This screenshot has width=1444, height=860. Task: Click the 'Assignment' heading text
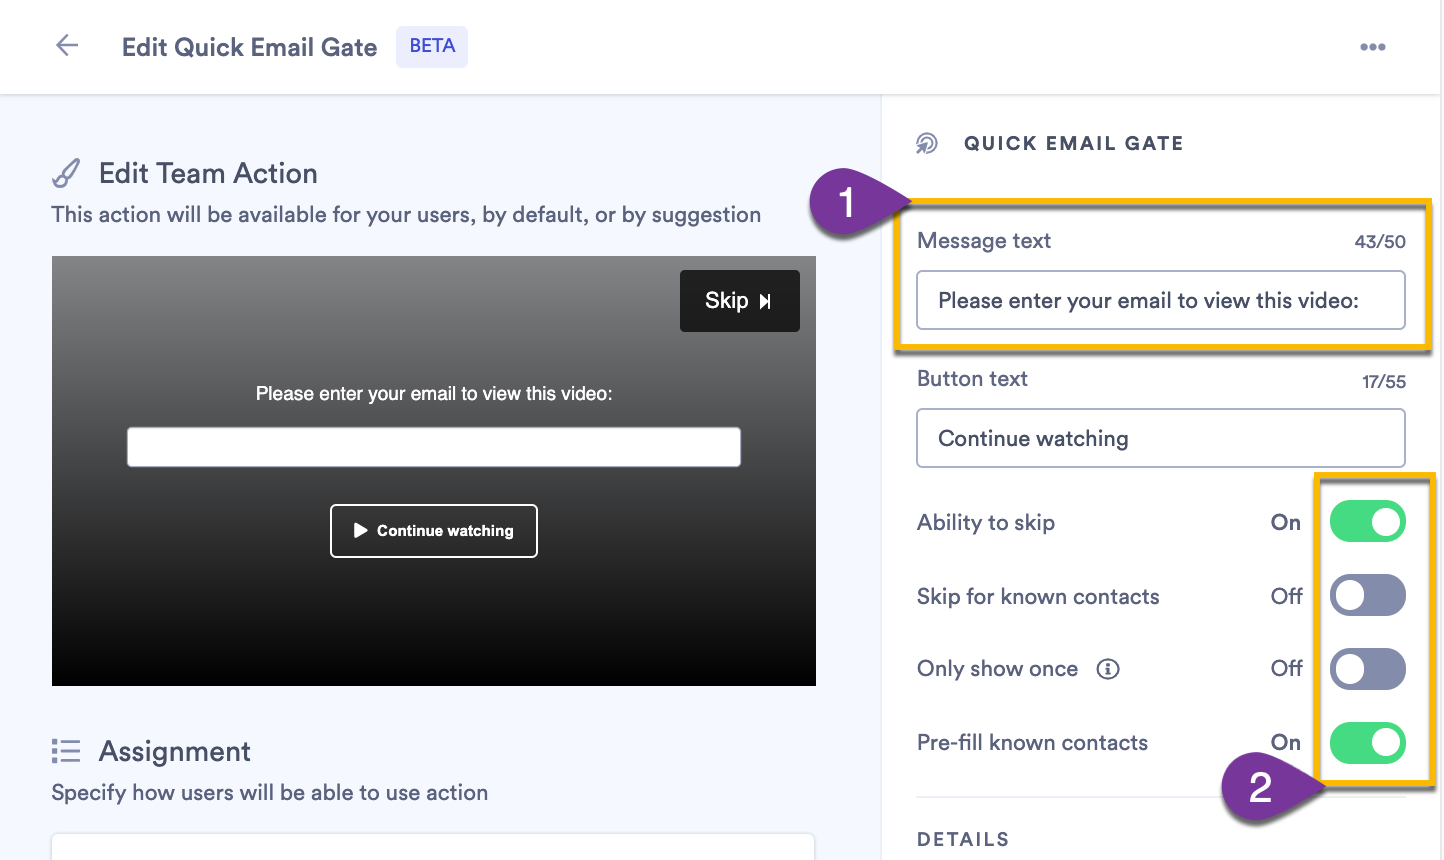175,751
